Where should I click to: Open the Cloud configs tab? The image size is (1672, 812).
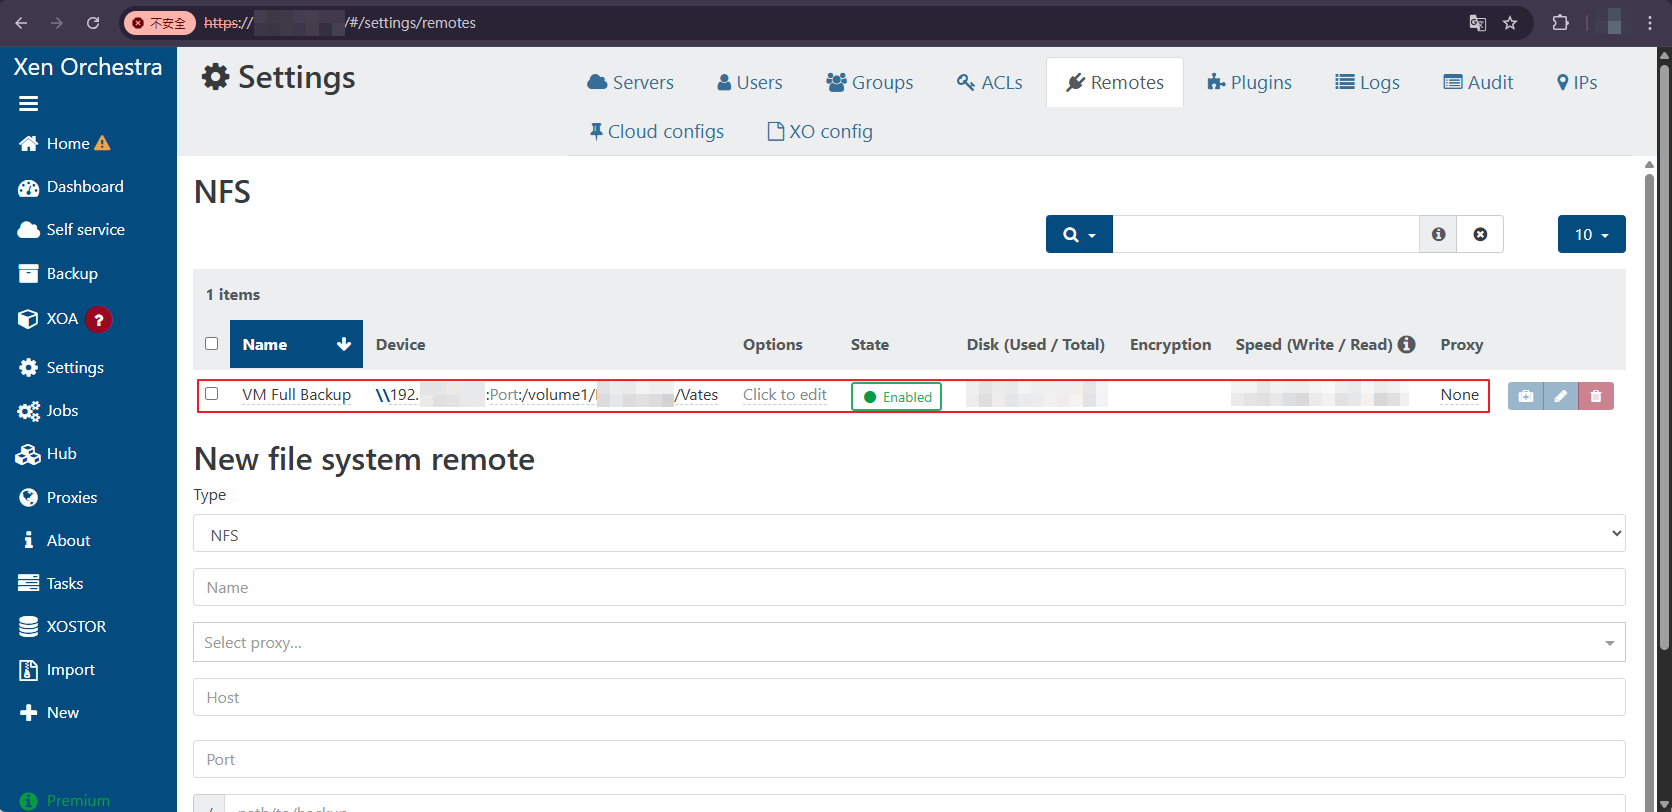pyautogui.click(x=656, y=132)
